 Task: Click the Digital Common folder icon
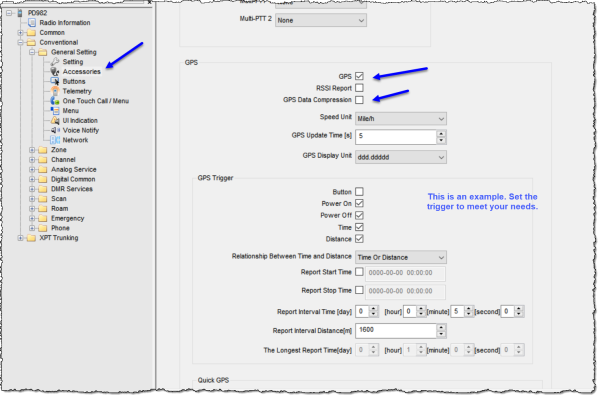pos(43,179)
